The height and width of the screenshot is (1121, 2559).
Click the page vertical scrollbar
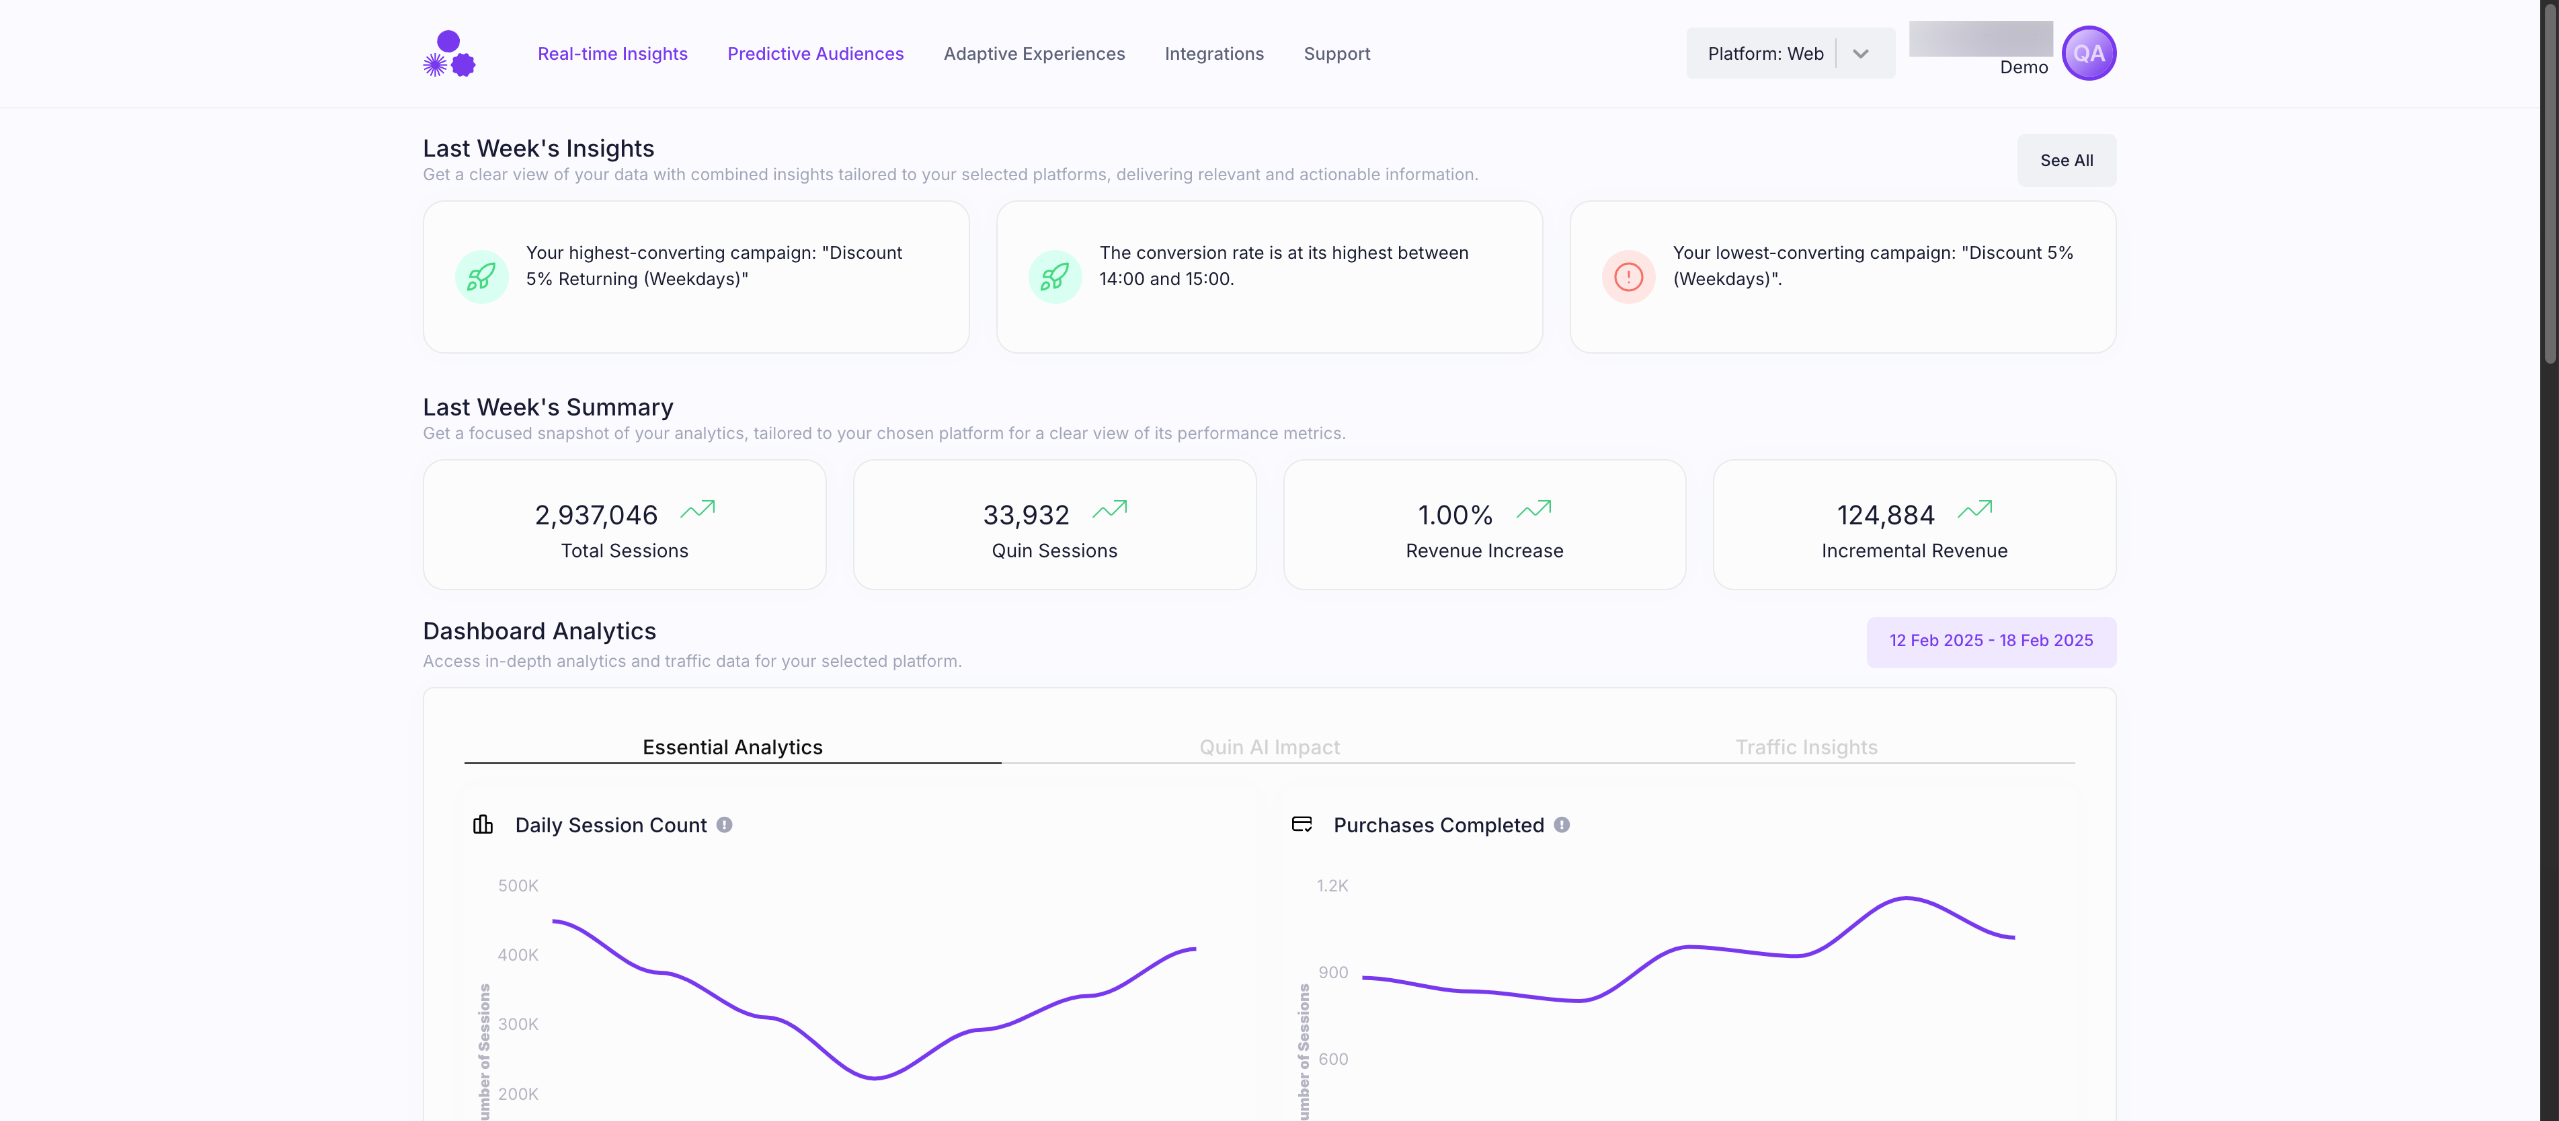[x=2549, y=185]
